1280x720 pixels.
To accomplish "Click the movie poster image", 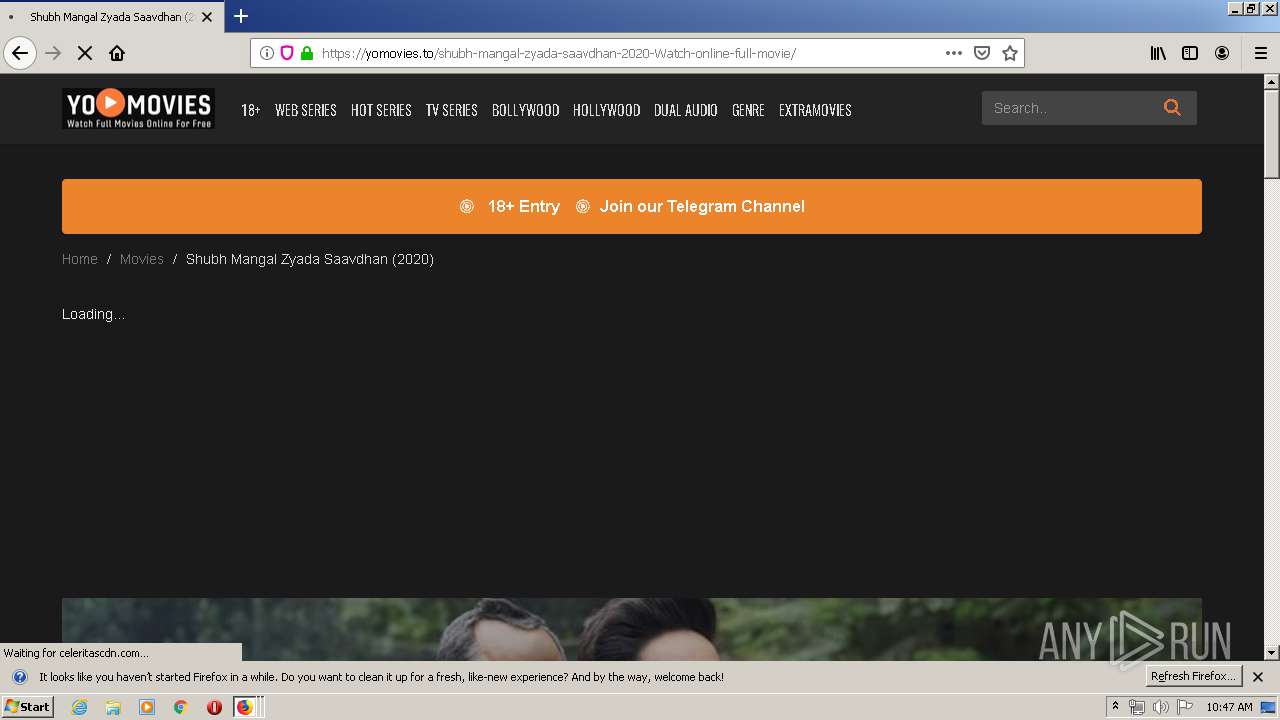I will tap(632, 629).
